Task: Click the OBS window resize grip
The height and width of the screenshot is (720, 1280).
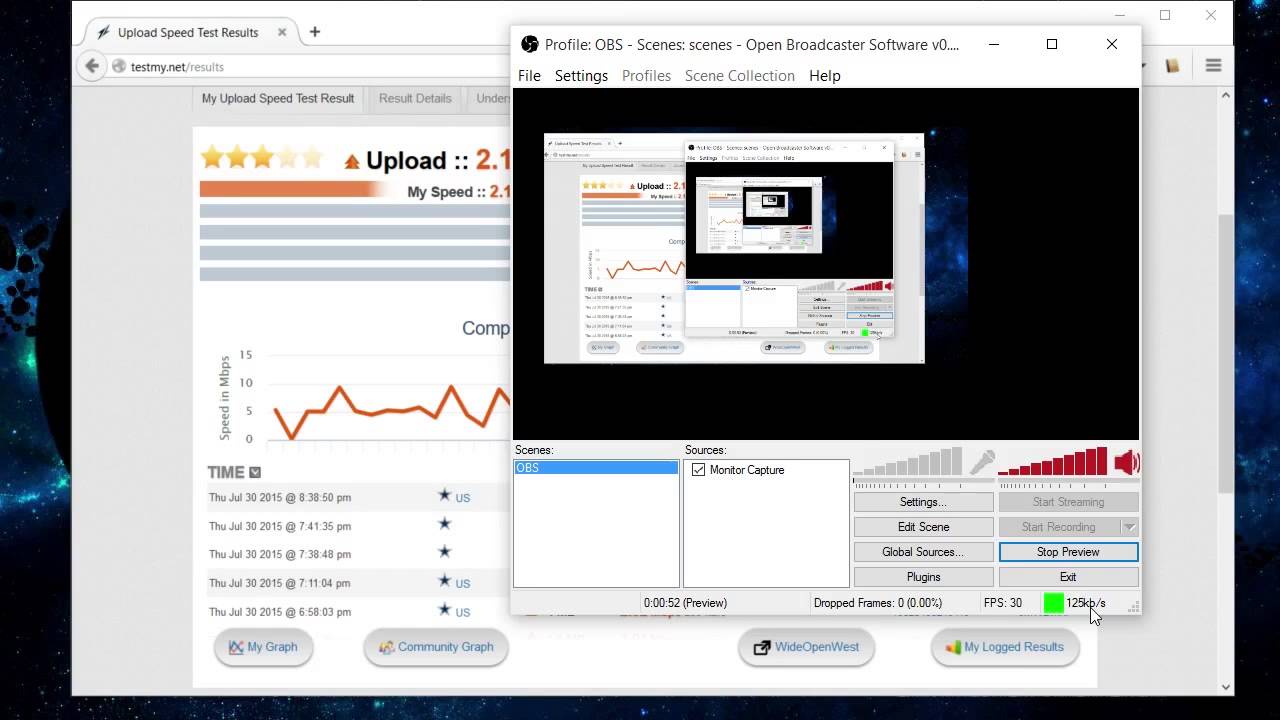Action: pyautogui.click(x=1134, y=607)
